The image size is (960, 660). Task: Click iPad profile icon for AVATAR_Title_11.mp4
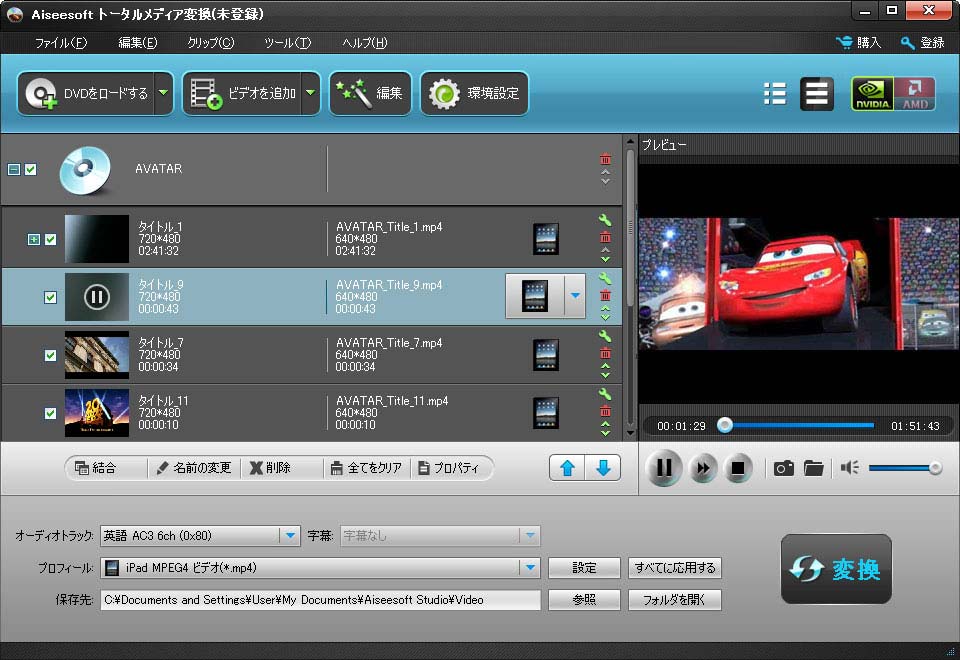[546, 413]
